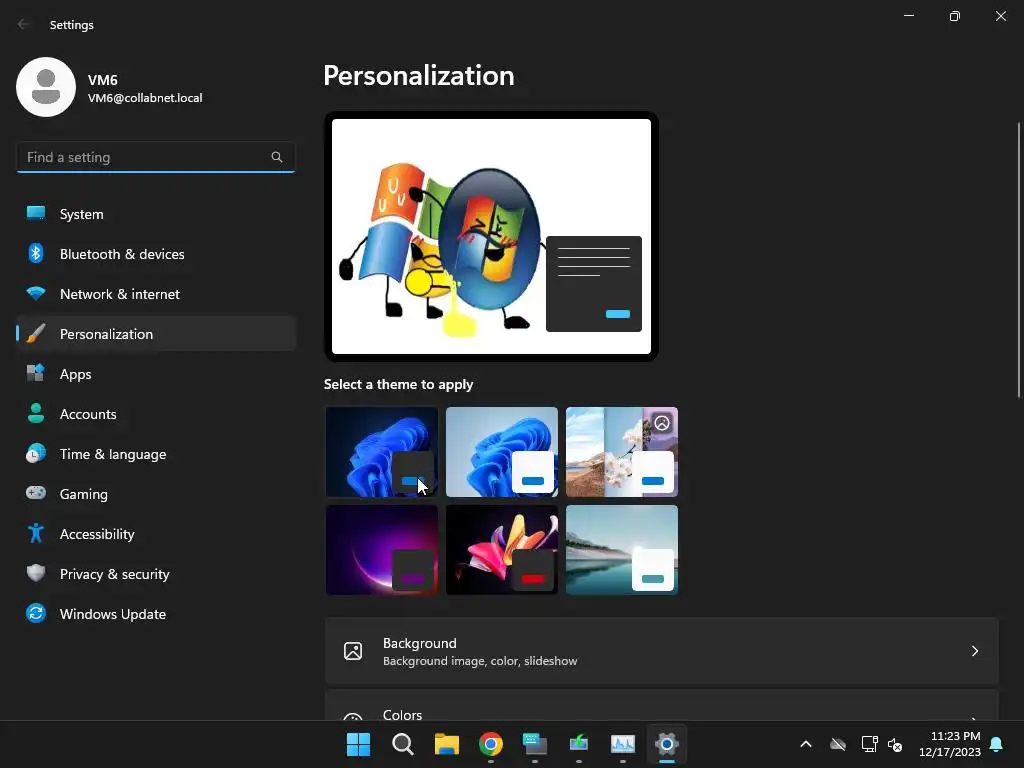Apply the Windows dark blue bloom theme

point(382,452)
